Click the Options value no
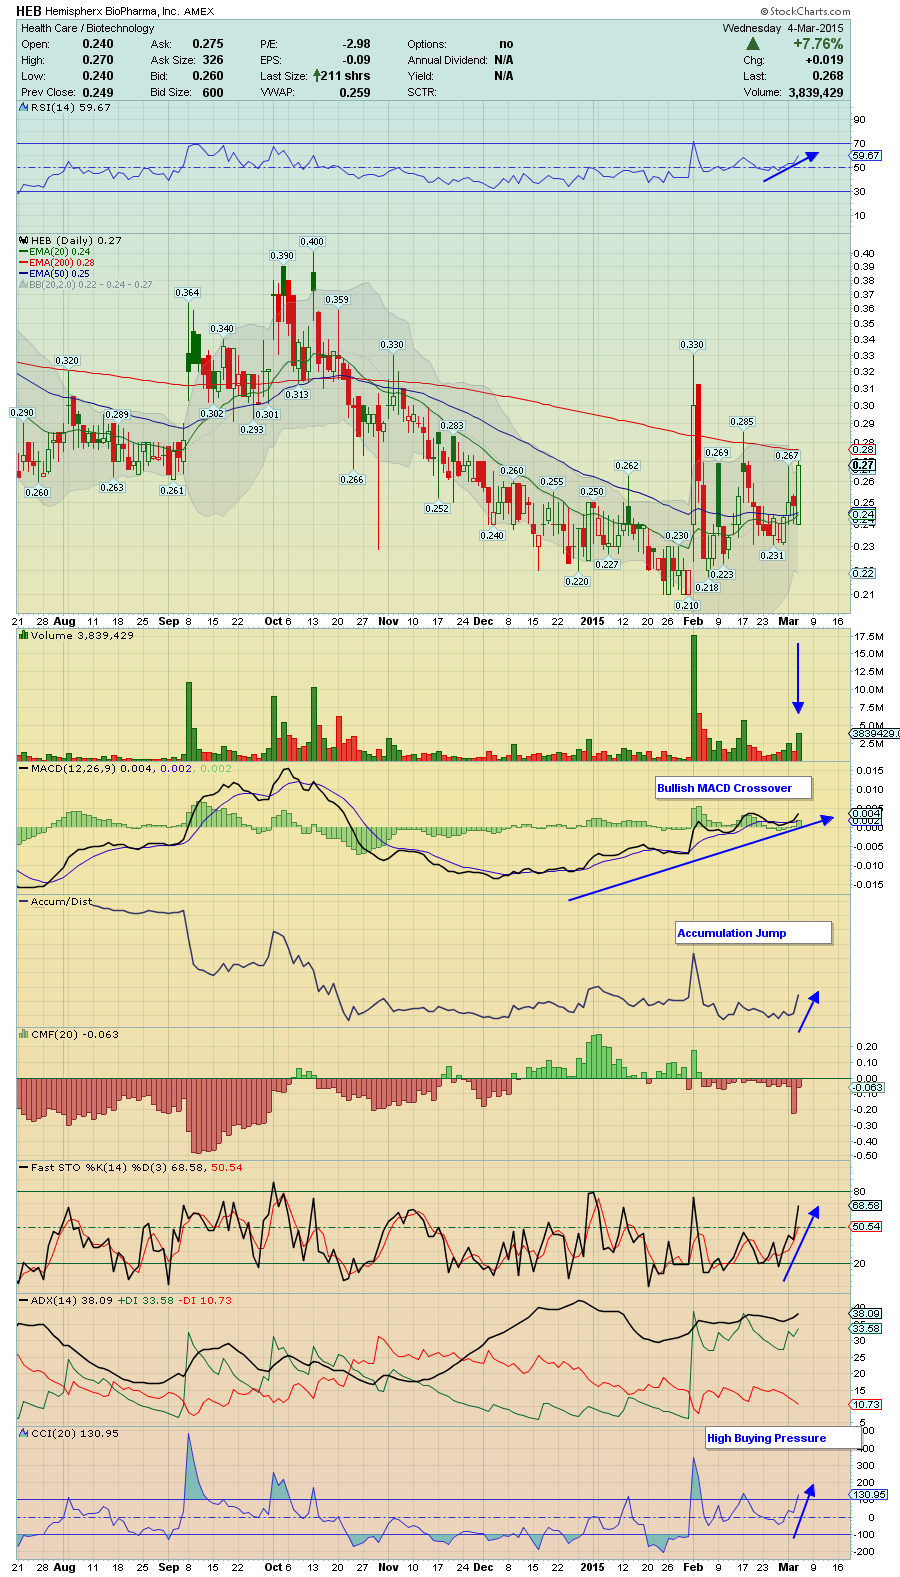900x1577 pixels. (x=506, y=44)
